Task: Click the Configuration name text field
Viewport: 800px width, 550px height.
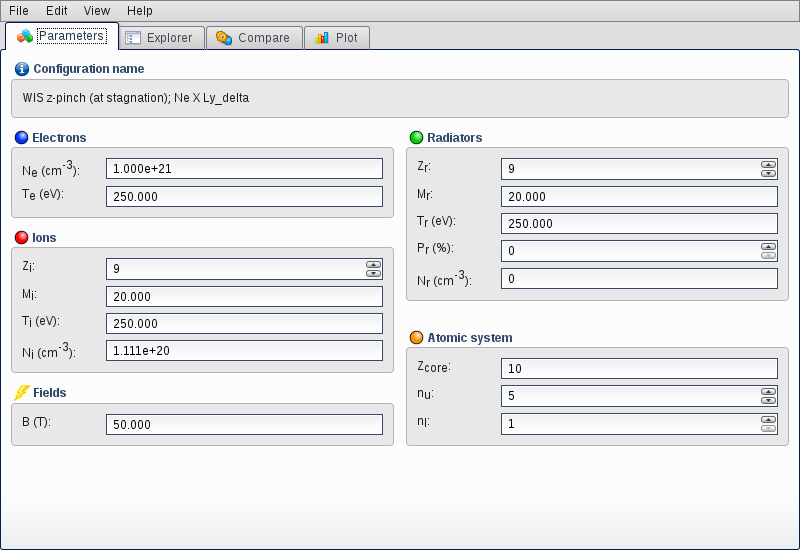Action: 400,99
